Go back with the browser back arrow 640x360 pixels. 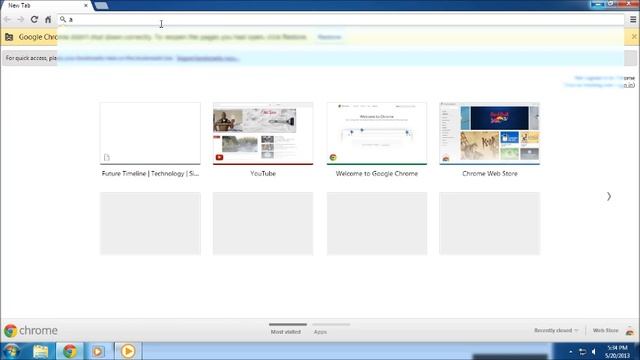pyautogui.click(x=7, y=19)
